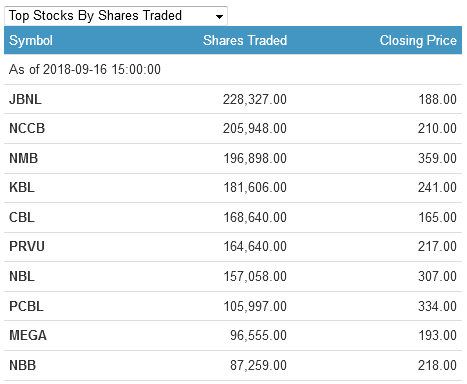Click the NBL stock symbol
This screenshot has height=384, width=467.
(22, 276)
